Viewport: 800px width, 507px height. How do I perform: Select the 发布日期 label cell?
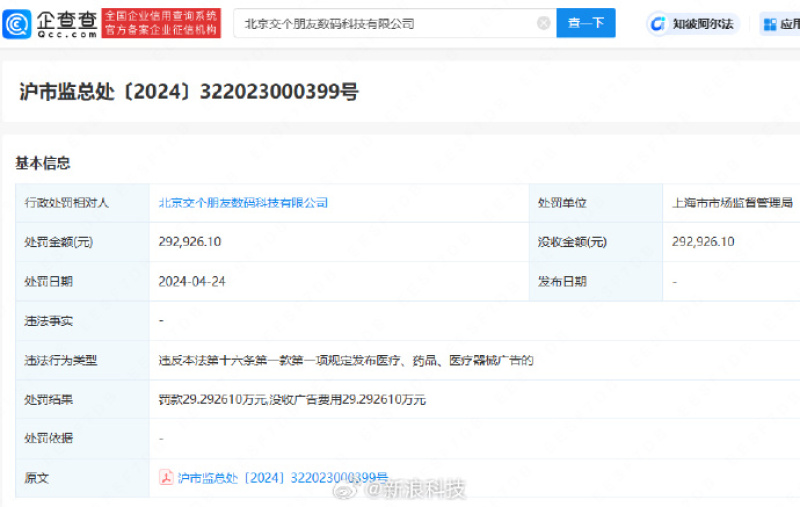click(595, 282)
